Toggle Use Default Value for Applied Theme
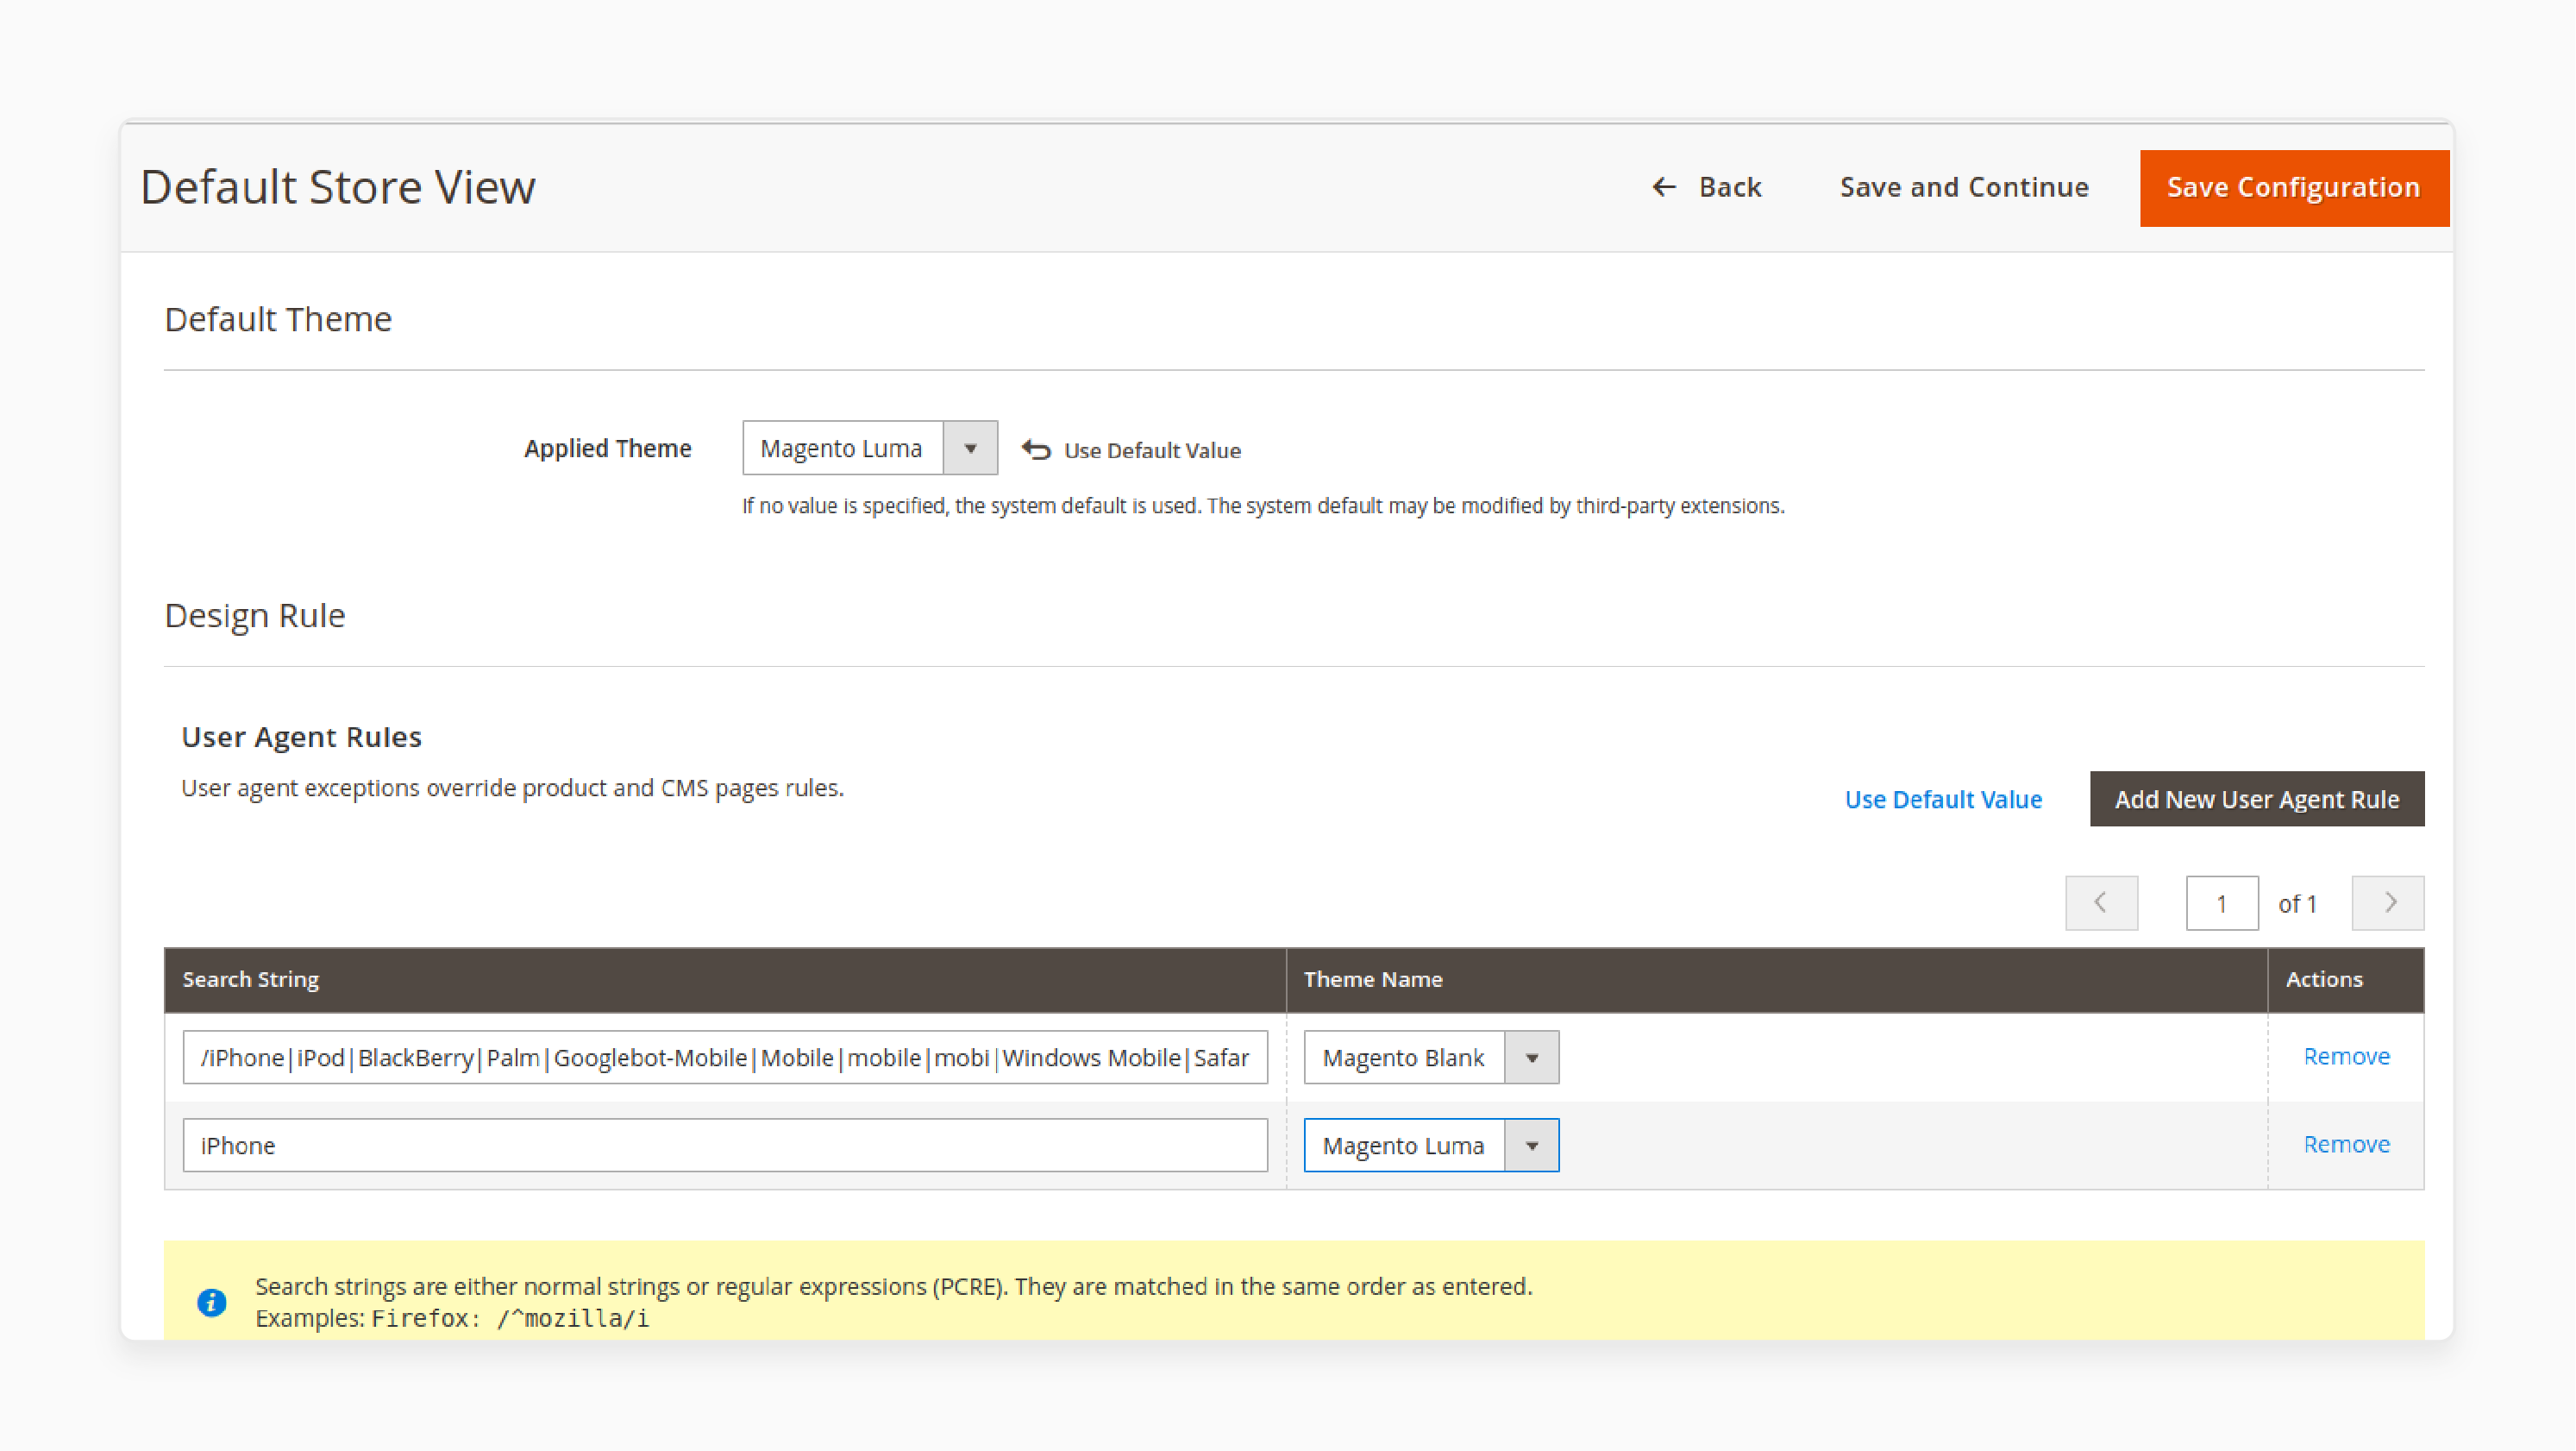 tap(1132, 449)
